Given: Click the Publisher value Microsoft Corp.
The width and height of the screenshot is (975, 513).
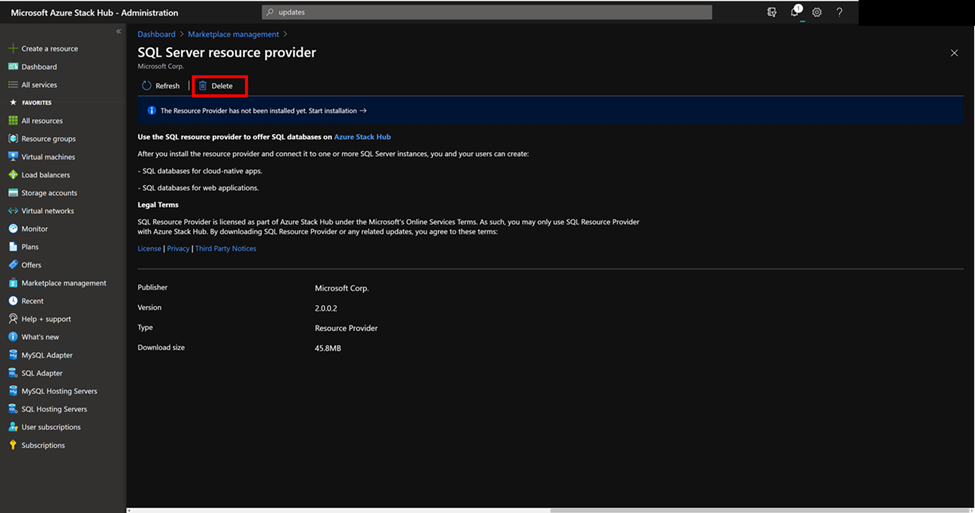Looking at the screenshot, I should [x=341, y=288].
